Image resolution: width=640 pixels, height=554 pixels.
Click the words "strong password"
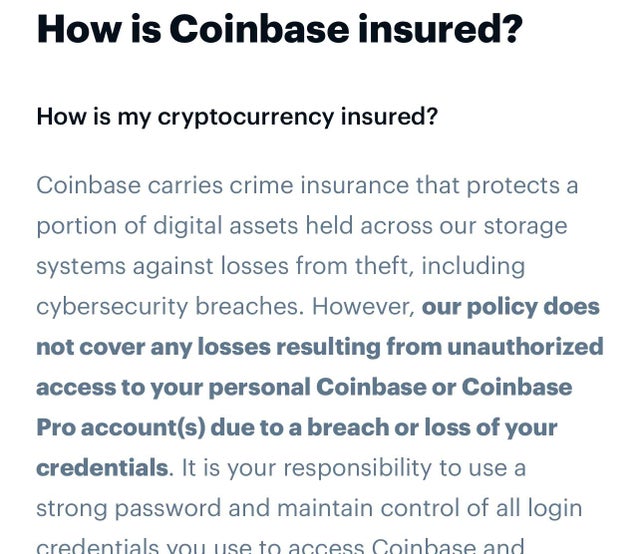point(129,508)
